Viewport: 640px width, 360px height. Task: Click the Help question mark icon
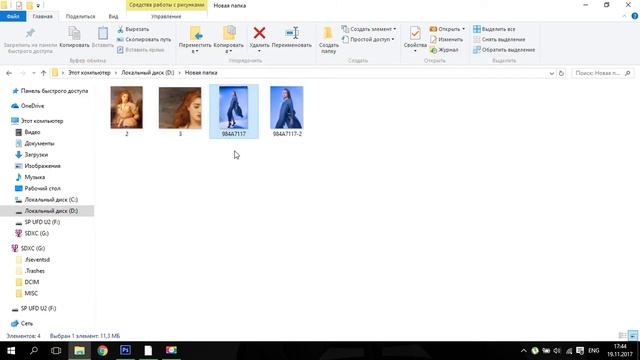635,16
